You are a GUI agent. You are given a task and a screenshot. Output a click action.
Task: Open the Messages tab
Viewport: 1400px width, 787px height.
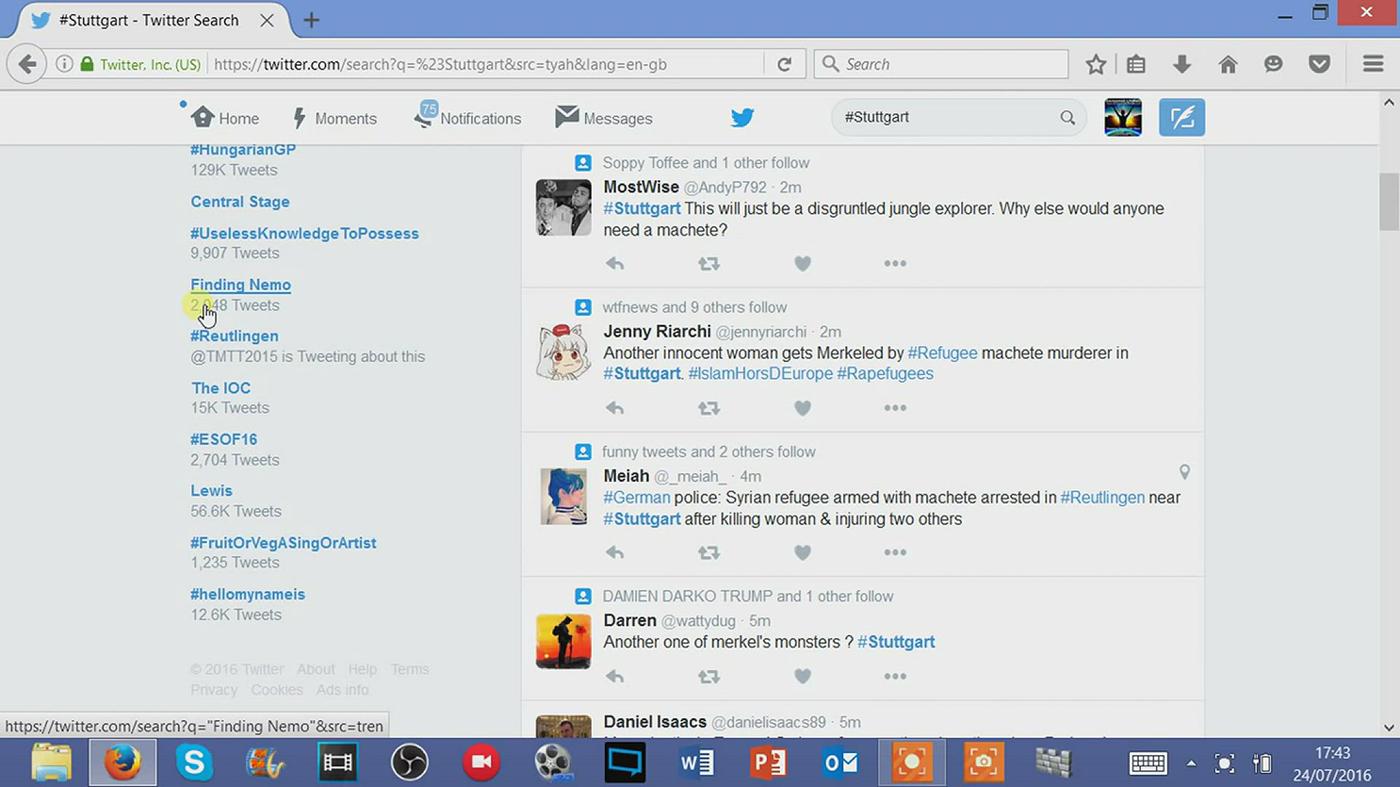point(604,118)
